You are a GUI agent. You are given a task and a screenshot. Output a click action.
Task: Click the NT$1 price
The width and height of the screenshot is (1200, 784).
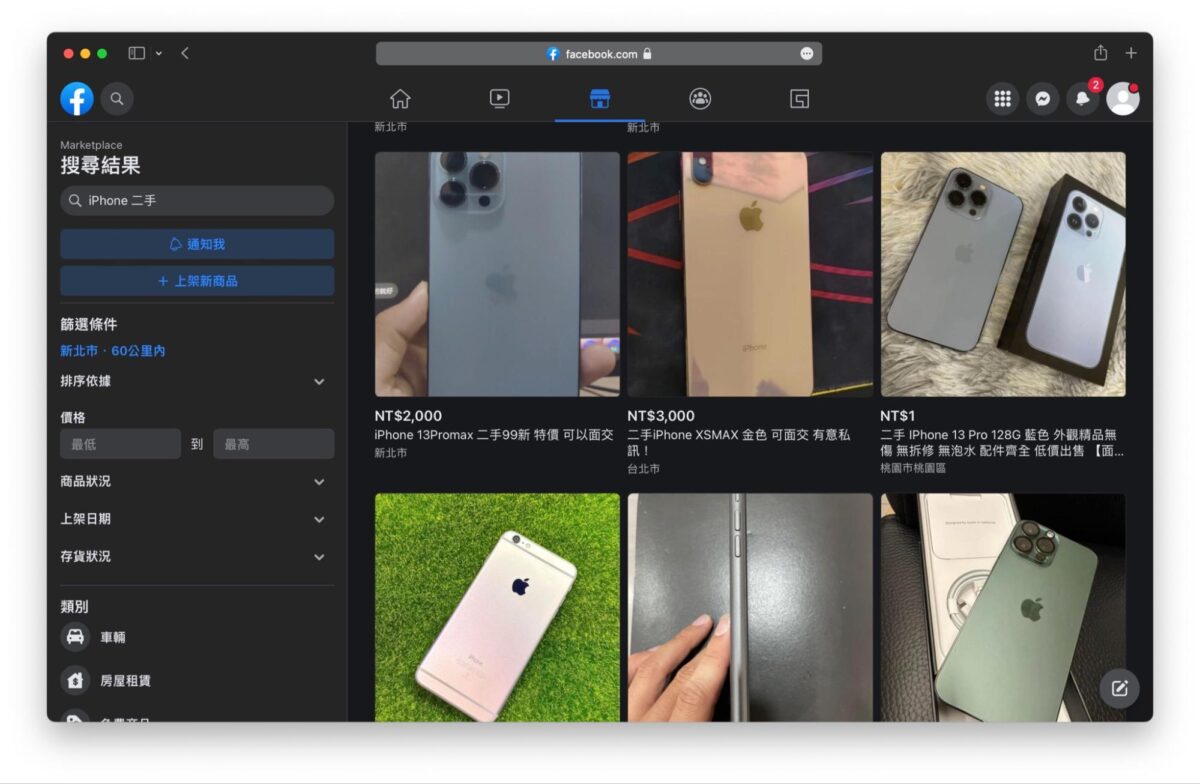(898, 416)
